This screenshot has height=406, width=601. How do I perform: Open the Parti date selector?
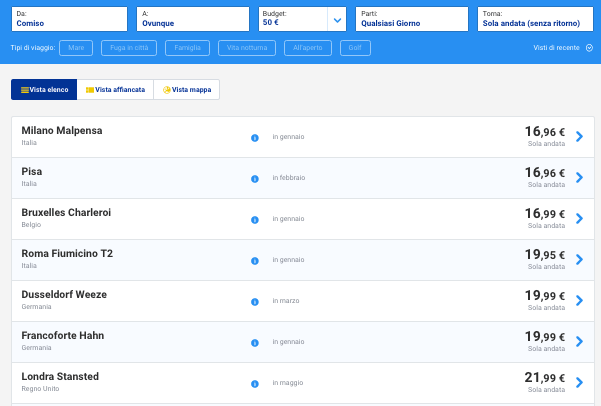411,19
